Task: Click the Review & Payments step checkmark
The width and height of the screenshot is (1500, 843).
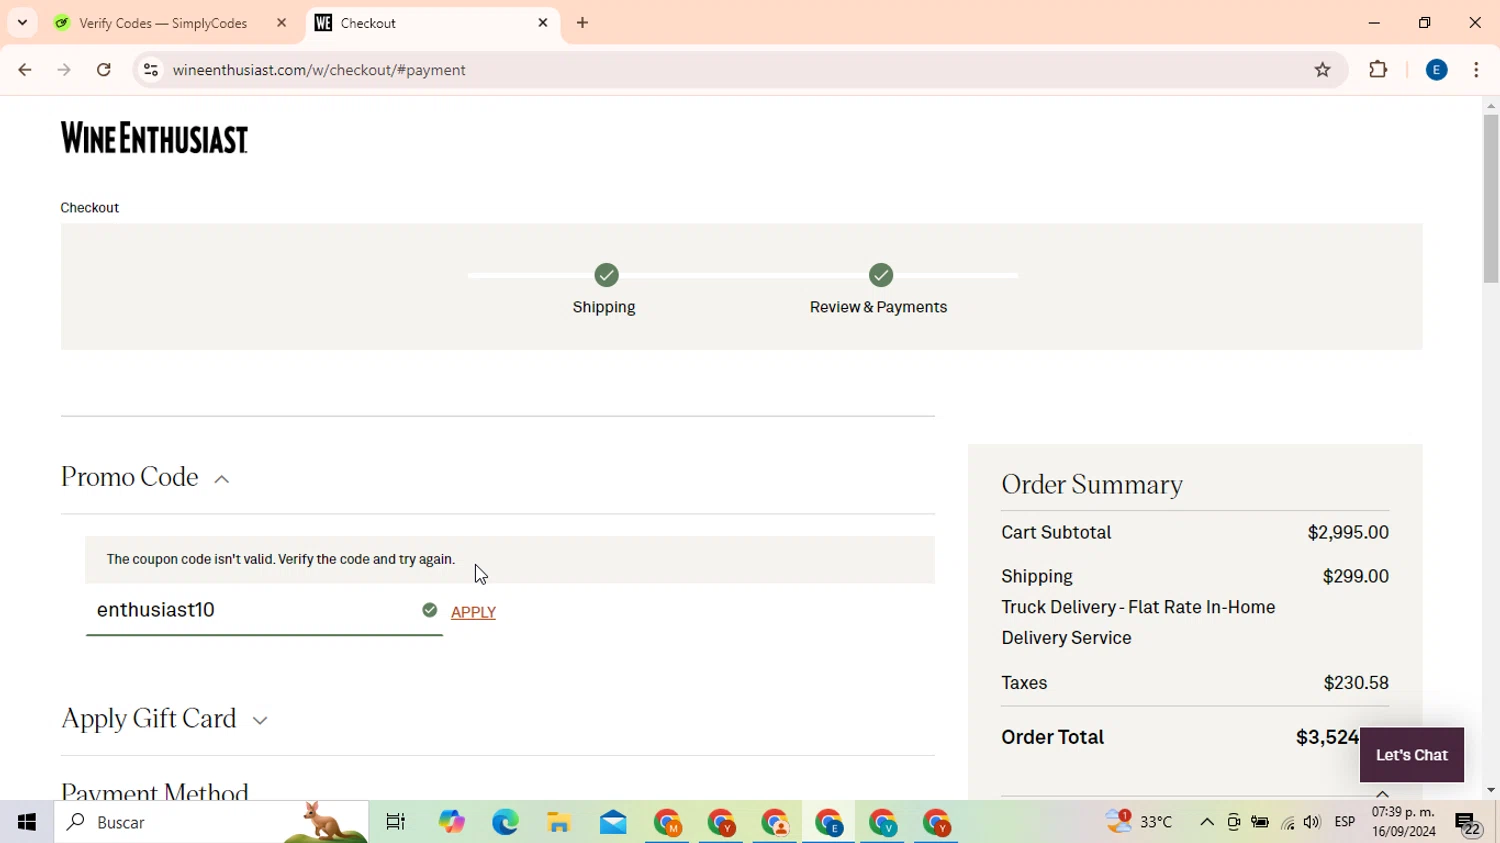Action: pos(881,275)
